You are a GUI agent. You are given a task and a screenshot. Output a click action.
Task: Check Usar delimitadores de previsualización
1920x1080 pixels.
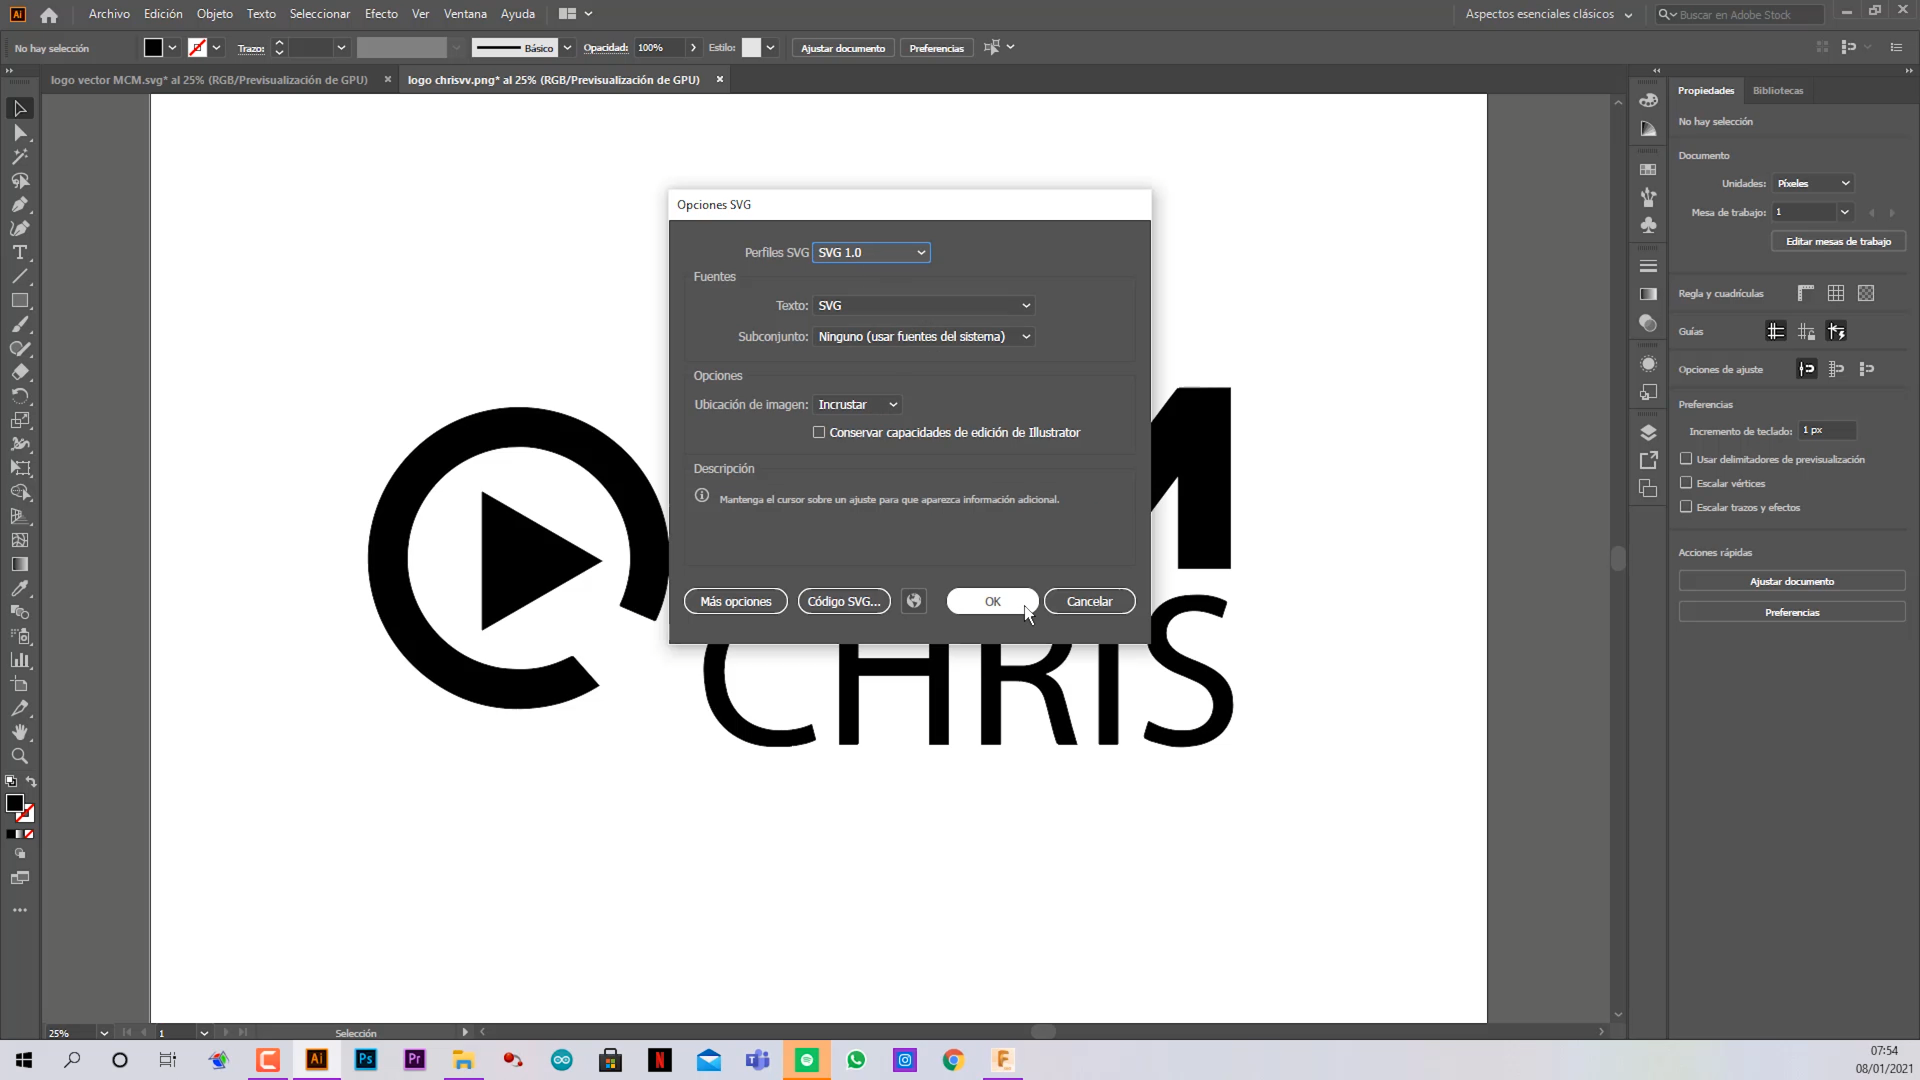[1686, 459]
